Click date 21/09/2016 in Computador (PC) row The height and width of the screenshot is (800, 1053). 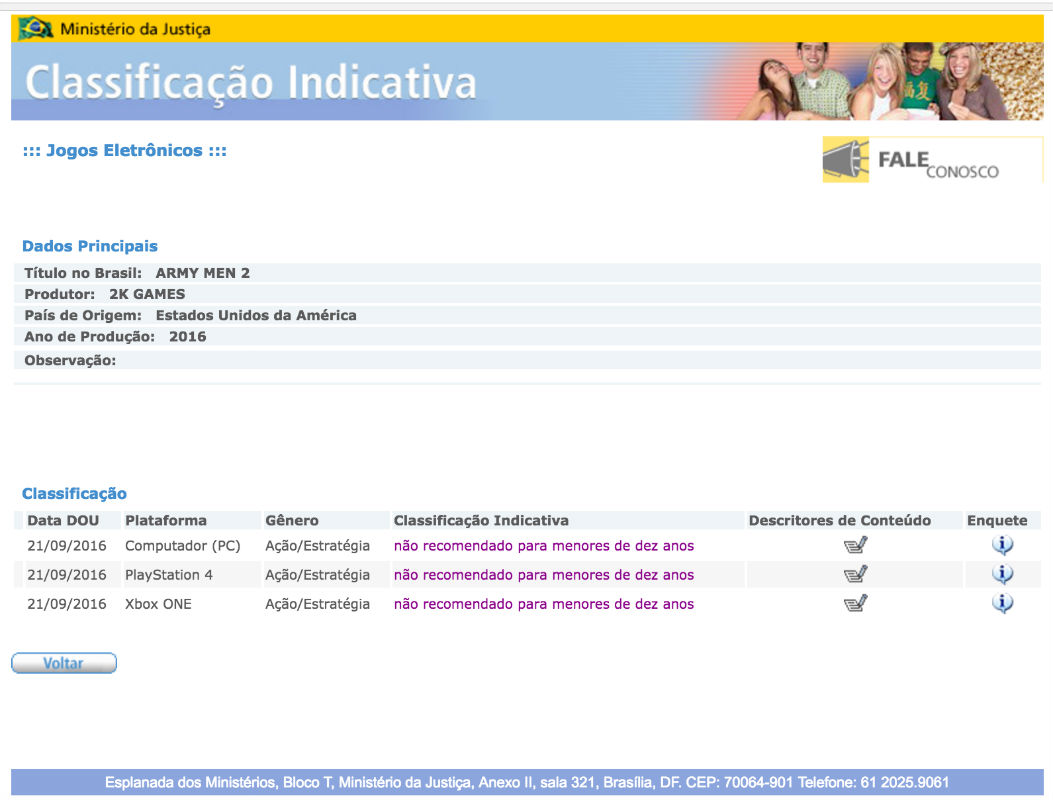click(x=66, y=545)
